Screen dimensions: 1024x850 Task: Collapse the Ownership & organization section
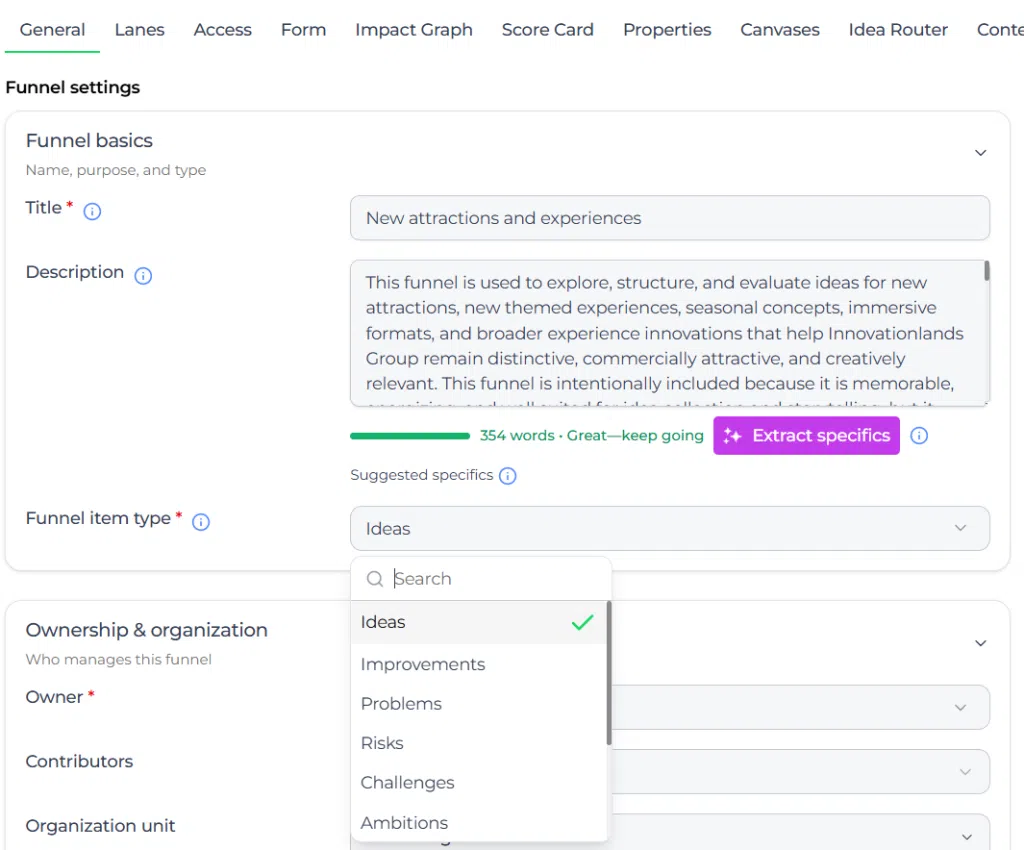pos(980,643)
